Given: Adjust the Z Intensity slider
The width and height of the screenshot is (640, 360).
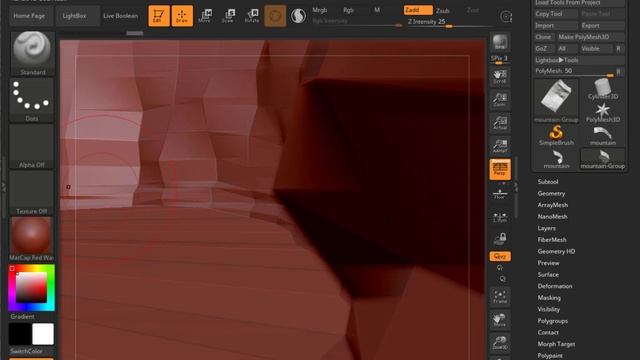Looking at the screenshot, I should coord(449,23).
